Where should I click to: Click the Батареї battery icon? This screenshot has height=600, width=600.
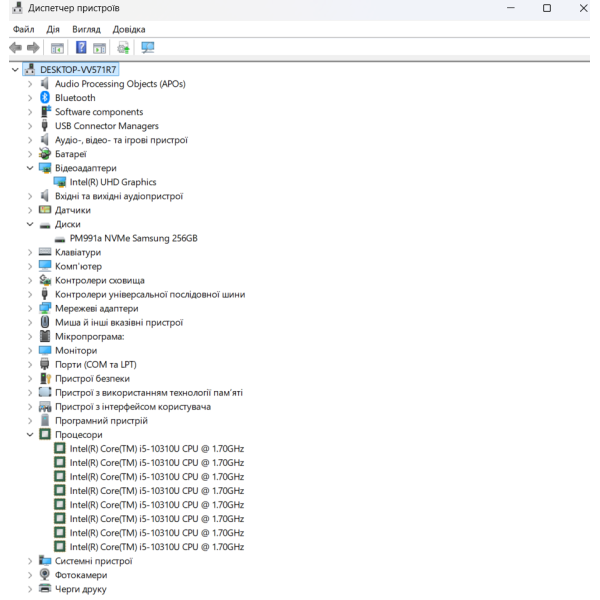(45, 154)
